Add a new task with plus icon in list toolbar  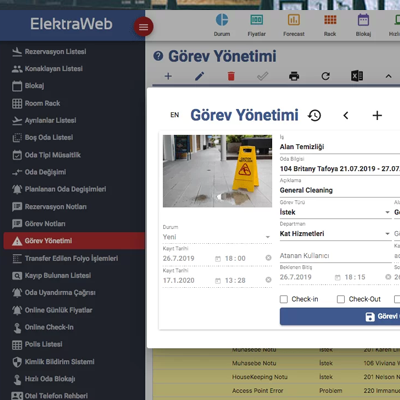coord(168,76)
